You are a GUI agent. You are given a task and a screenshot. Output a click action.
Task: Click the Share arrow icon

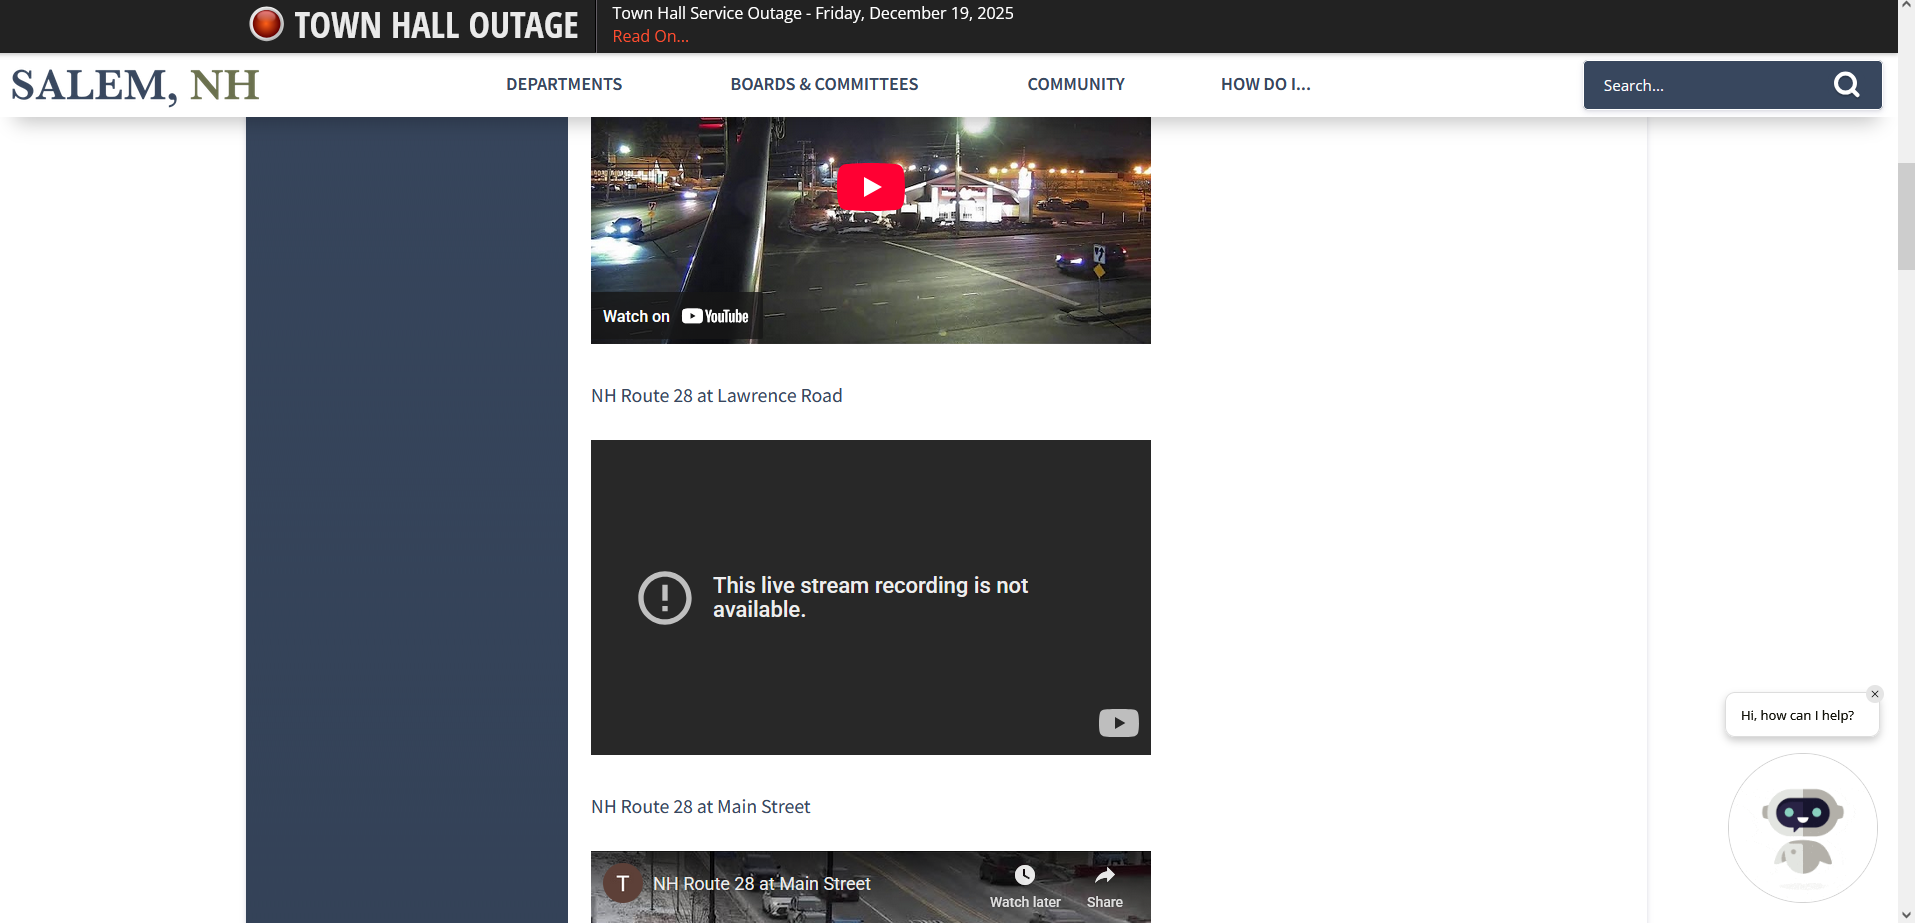(x=1105, y=875)
